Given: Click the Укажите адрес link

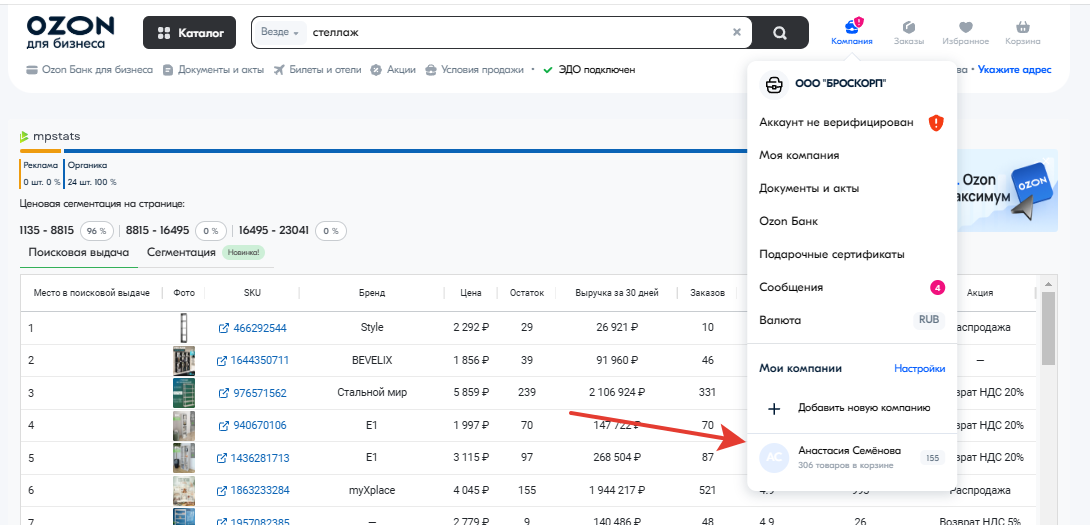Looking at the screenshot, I should (x=1015, y=70).
